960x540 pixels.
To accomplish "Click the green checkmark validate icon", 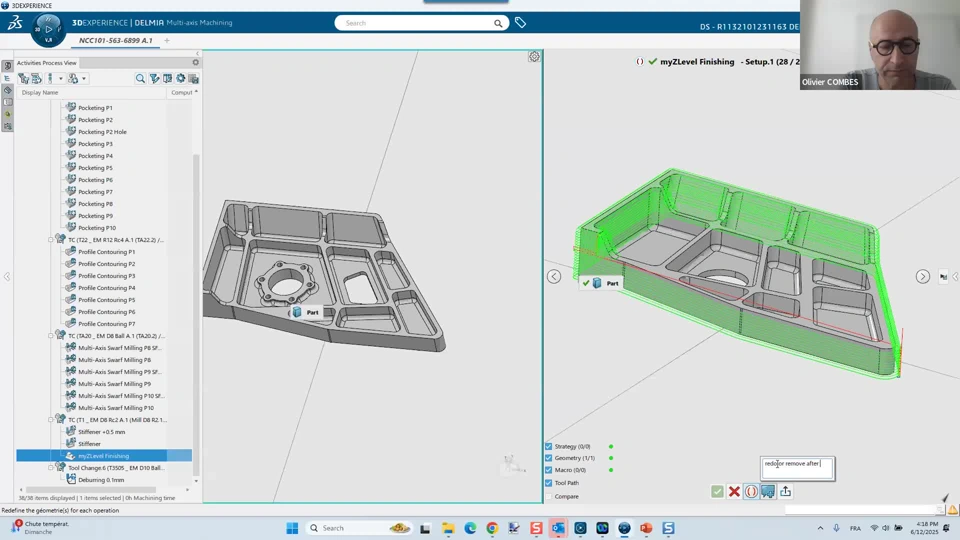I will [717, 491].
